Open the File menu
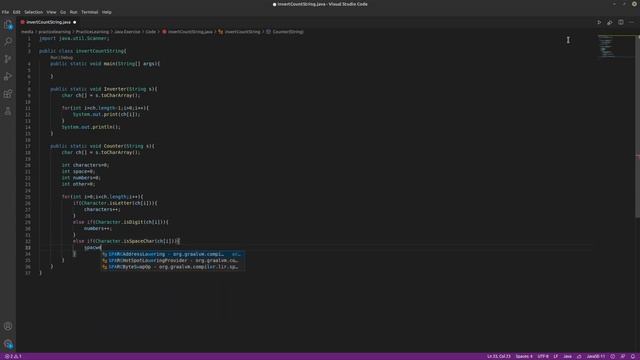This screenshot has height=360, width=640. 5,12
